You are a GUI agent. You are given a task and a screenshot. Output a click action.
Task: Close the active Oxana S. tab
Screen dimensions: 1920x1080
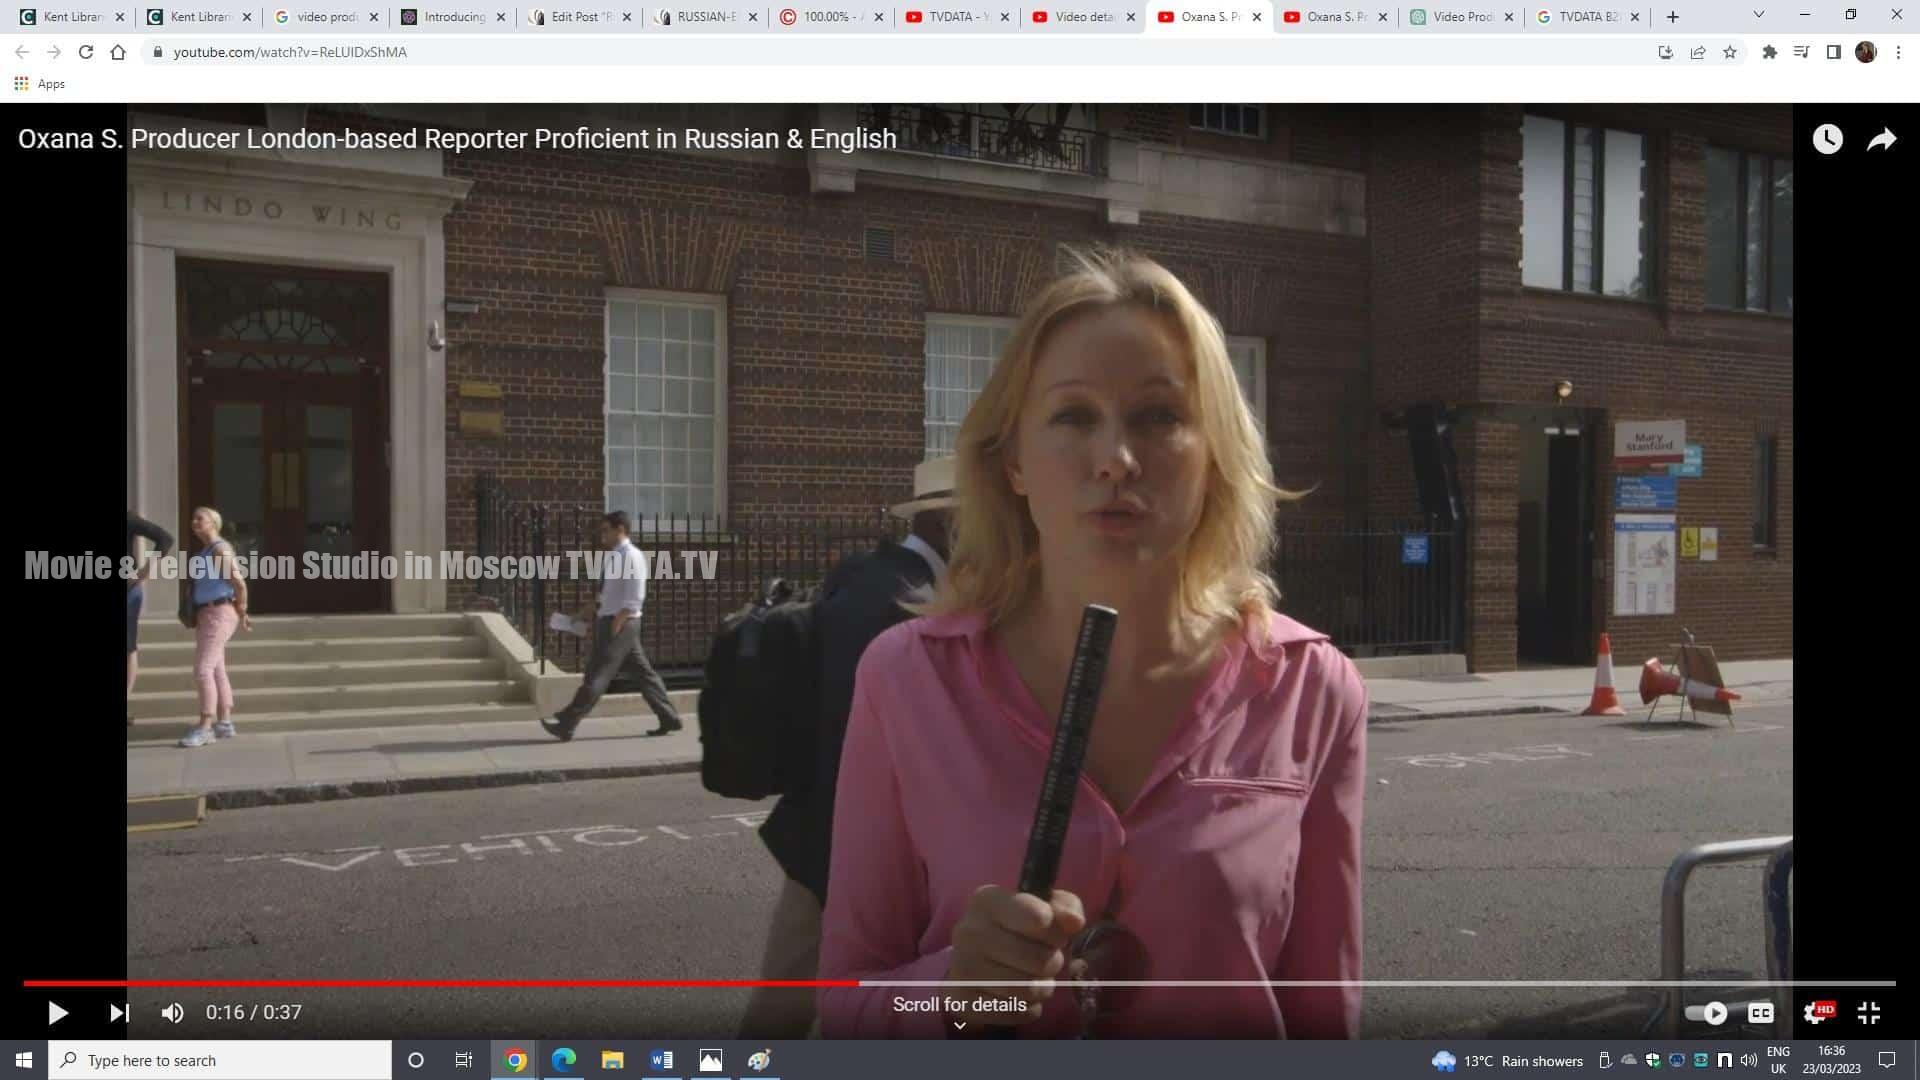click(1257, 17)
